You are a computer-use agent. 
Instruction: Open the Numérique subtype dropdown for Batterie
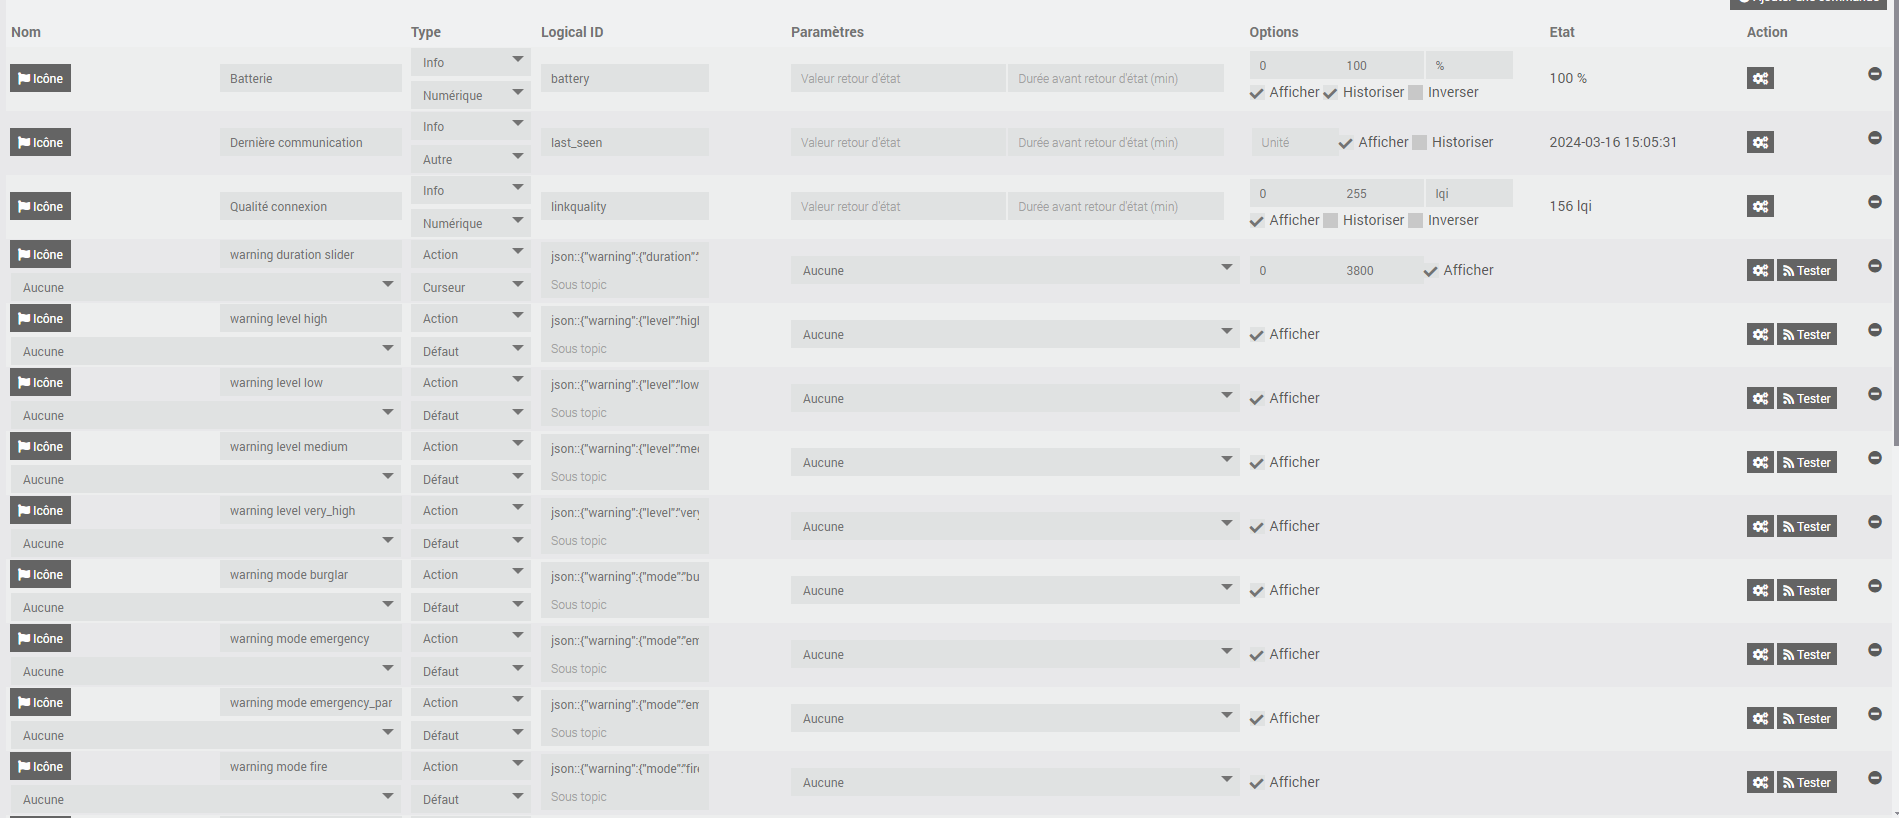[x=470, y=95]
